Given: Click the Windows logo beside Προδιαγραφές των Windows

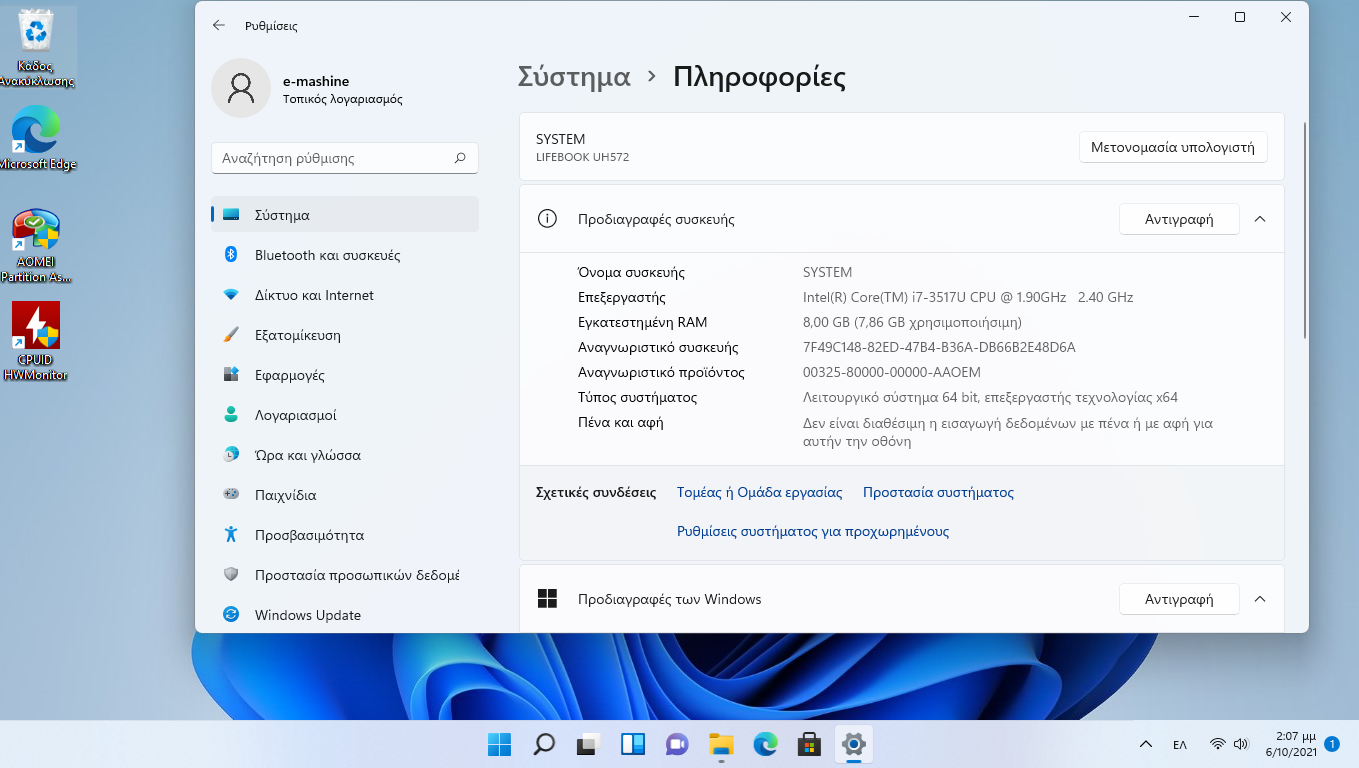Looking at the screenshot, I should (547, 599).
